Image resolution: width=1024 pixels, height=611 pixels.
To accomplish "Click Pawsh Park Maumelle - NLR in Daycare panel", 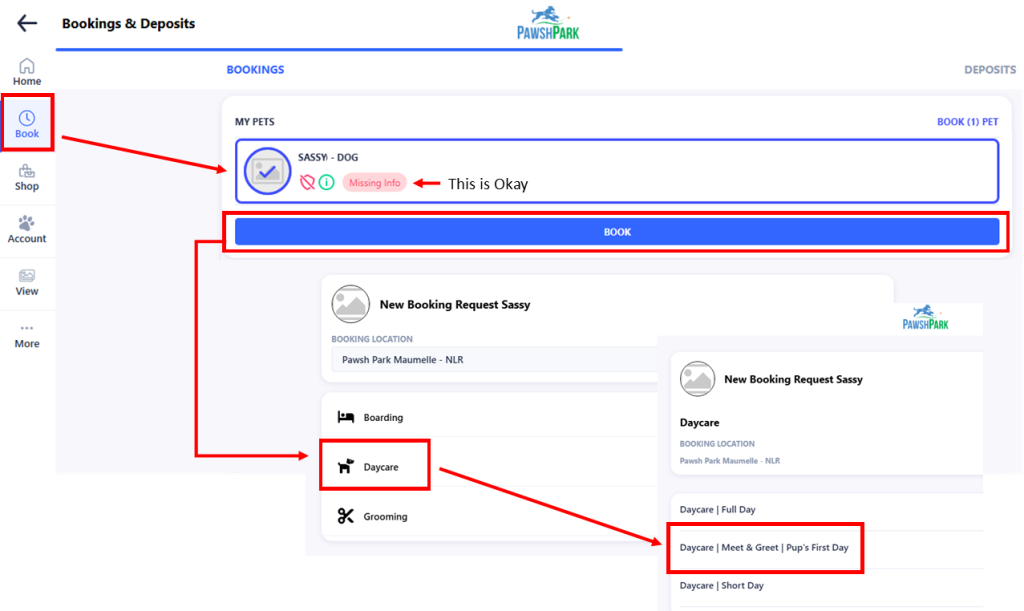I will point(729,461).
